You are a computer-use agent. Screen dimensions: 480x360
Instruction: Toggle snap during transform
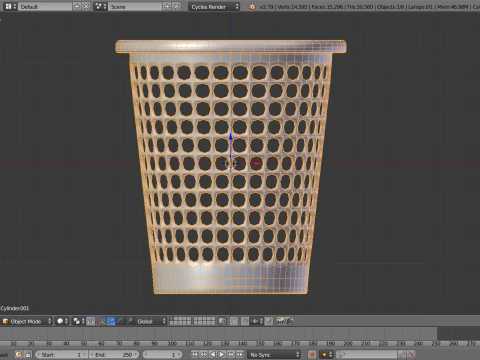click(245, 321)
